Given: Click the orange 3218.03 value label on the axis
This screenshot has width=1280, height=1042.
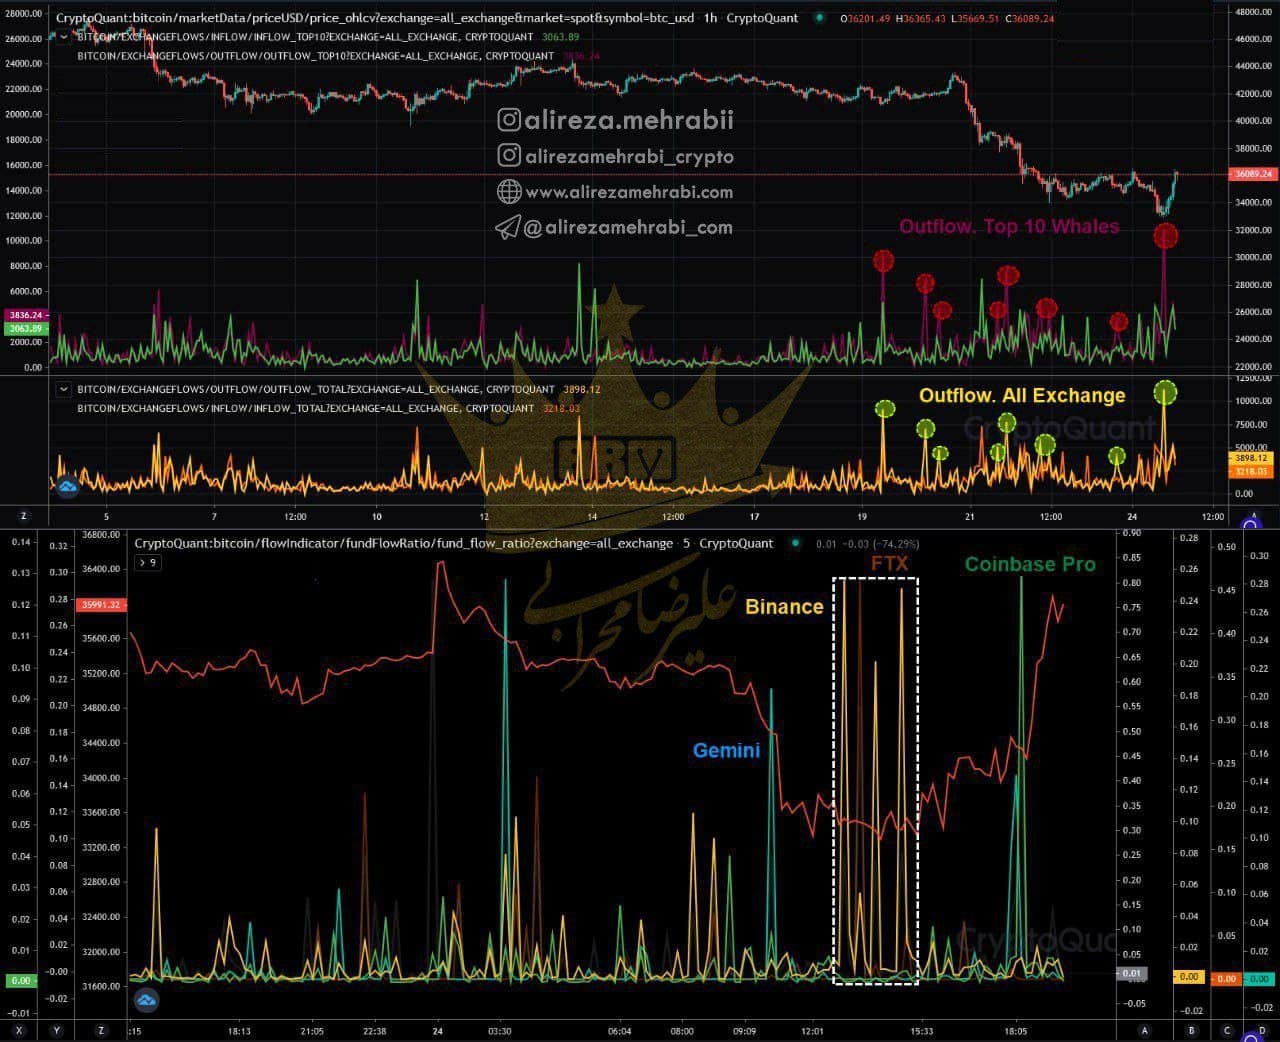Looking at the screenshot, I should pyautogui.click(x=1252, y=471).
